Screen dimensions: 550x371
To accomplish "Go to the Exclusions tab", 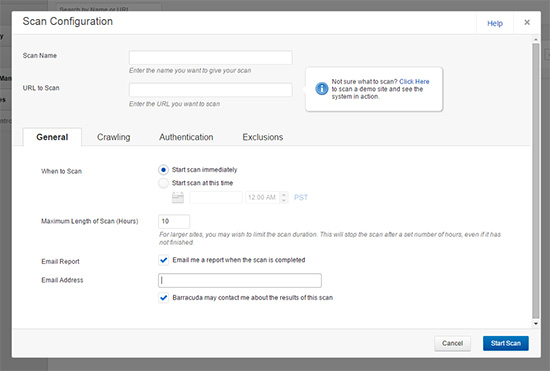I will 263,137.
